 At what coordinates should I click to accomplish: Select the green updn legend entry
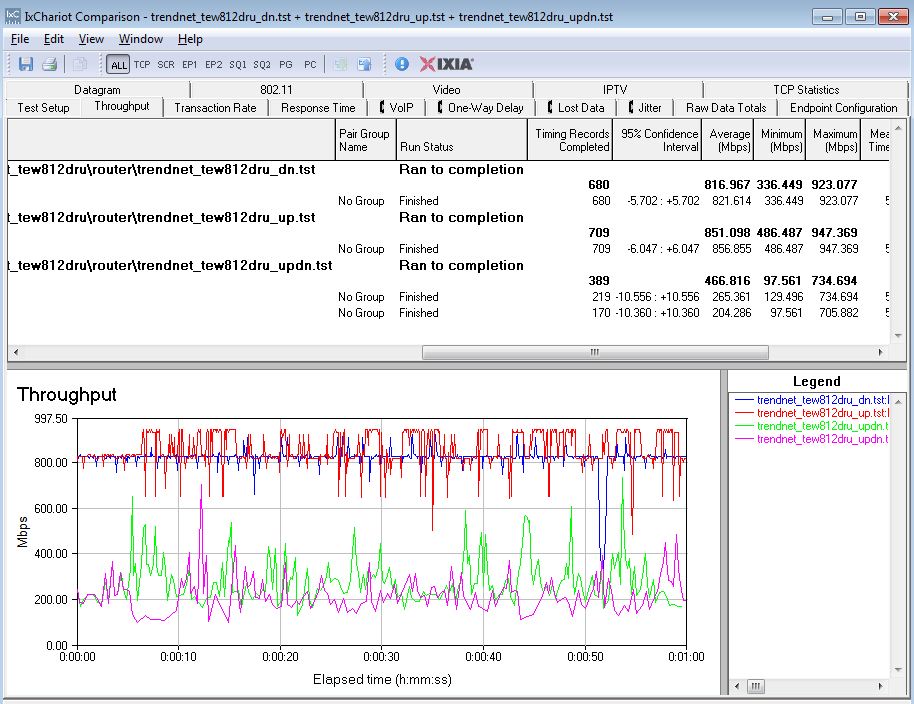(812, 425)
